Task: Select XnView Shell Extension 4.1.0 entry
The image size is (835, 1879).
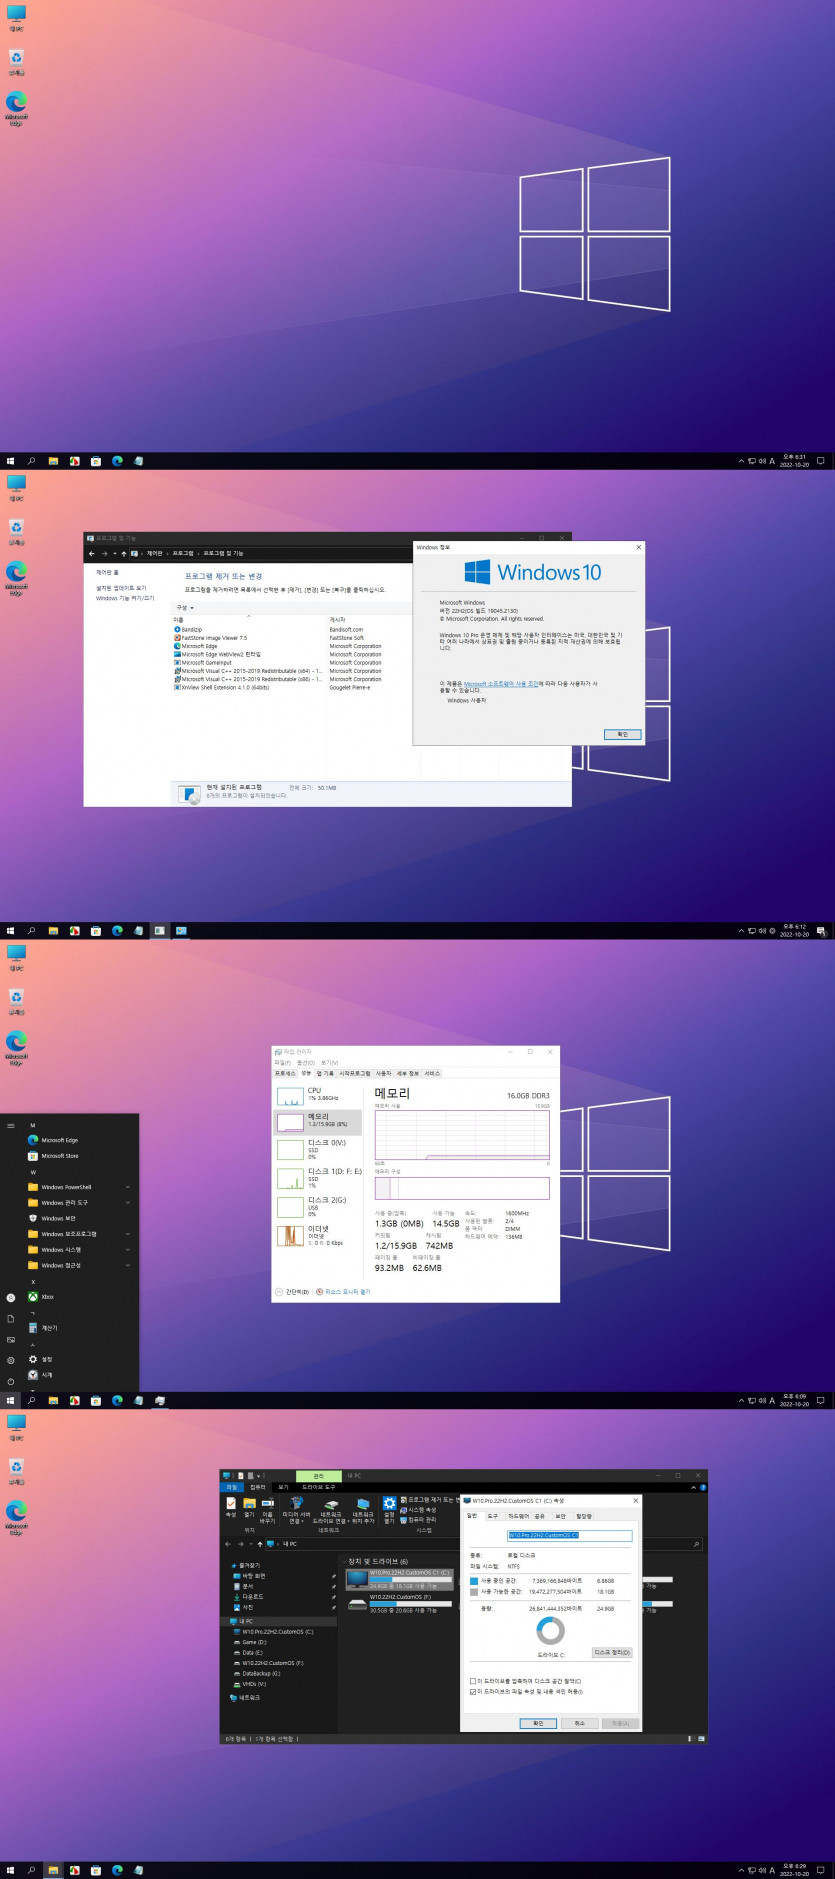Action: tap(224, 687)
